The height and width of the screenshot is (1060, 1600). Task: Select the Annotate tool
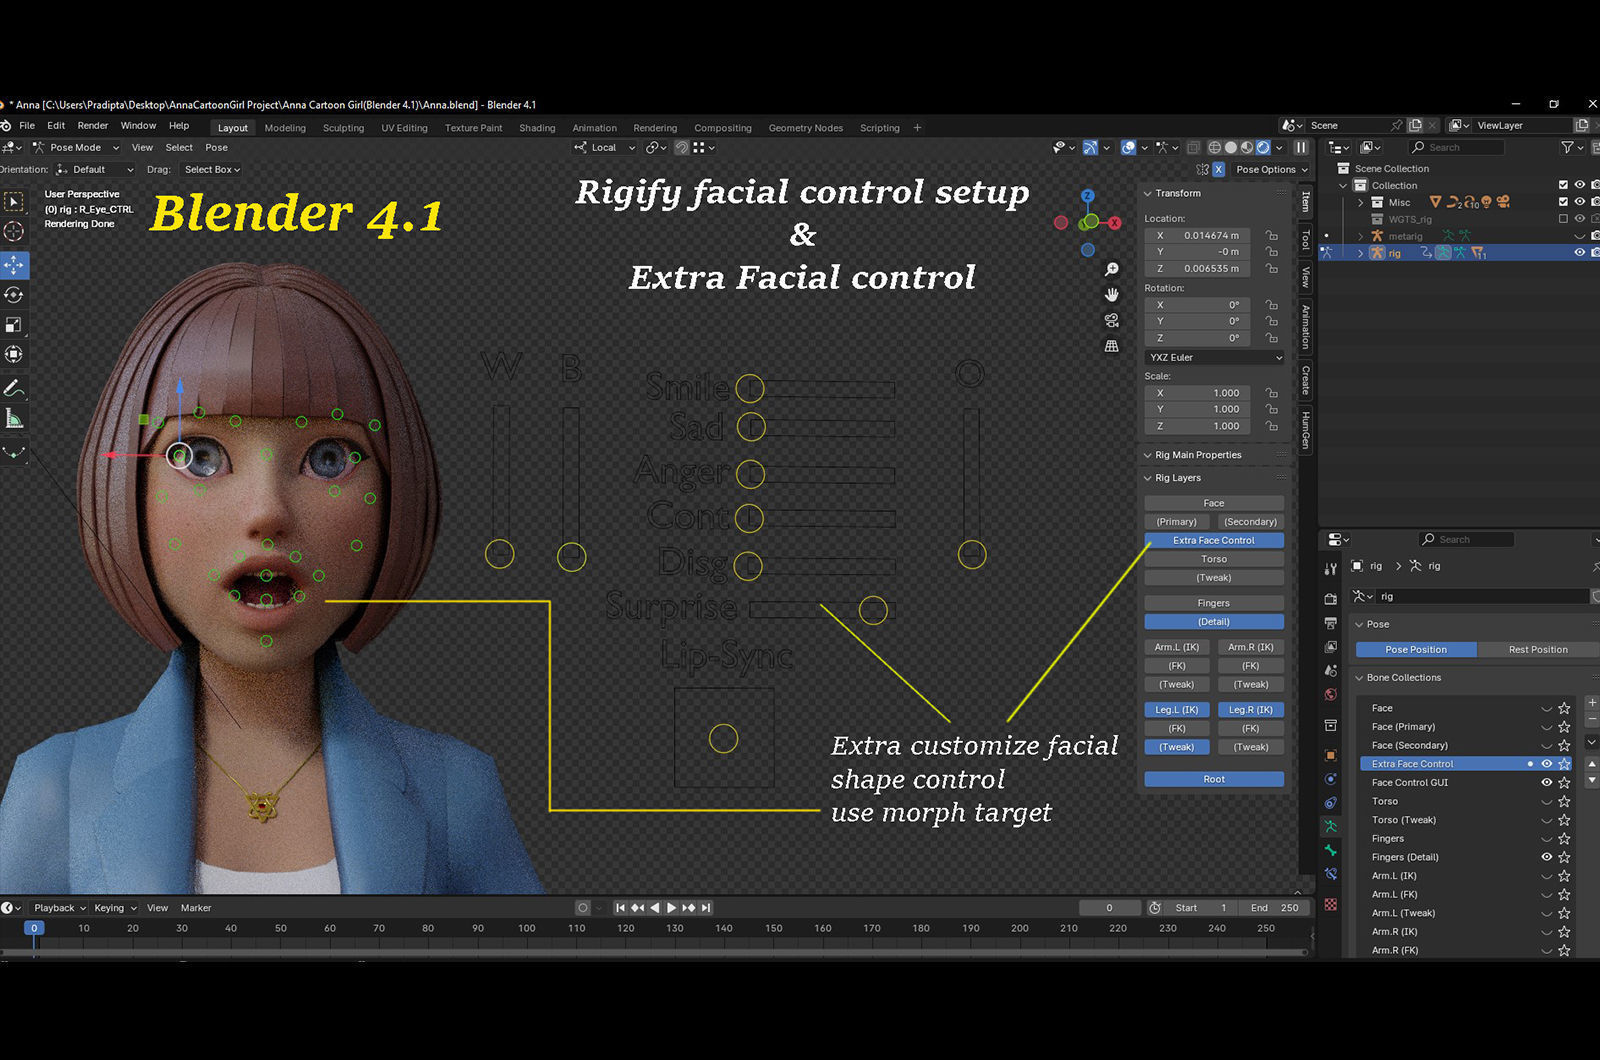click(14, 389)
